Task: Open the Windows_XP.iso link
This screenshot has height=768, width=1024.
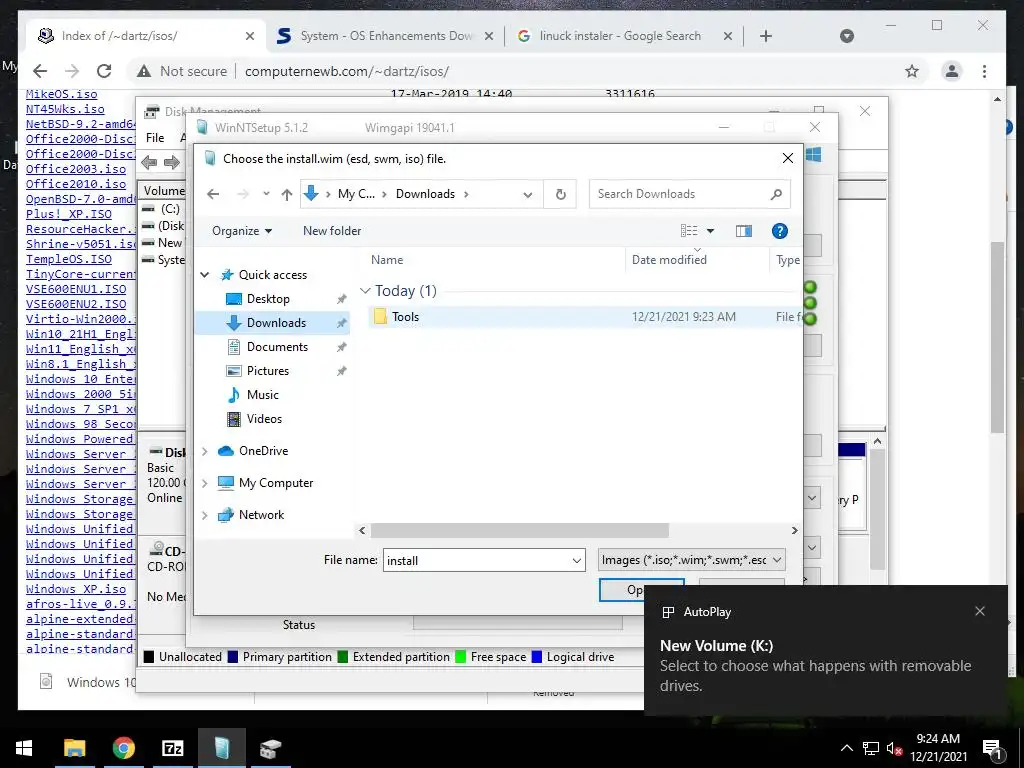Action: [x=76, y=588]
